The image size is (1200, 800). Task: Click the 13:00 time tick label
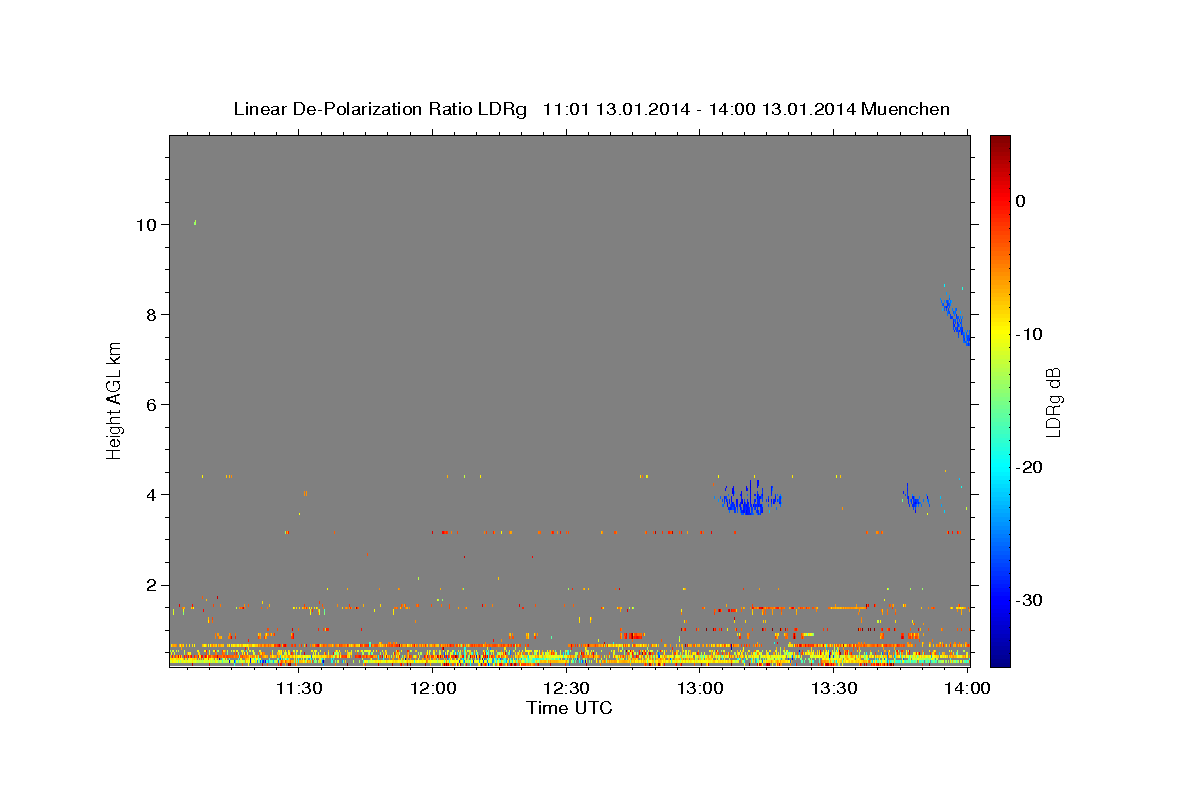pos(701,688)
